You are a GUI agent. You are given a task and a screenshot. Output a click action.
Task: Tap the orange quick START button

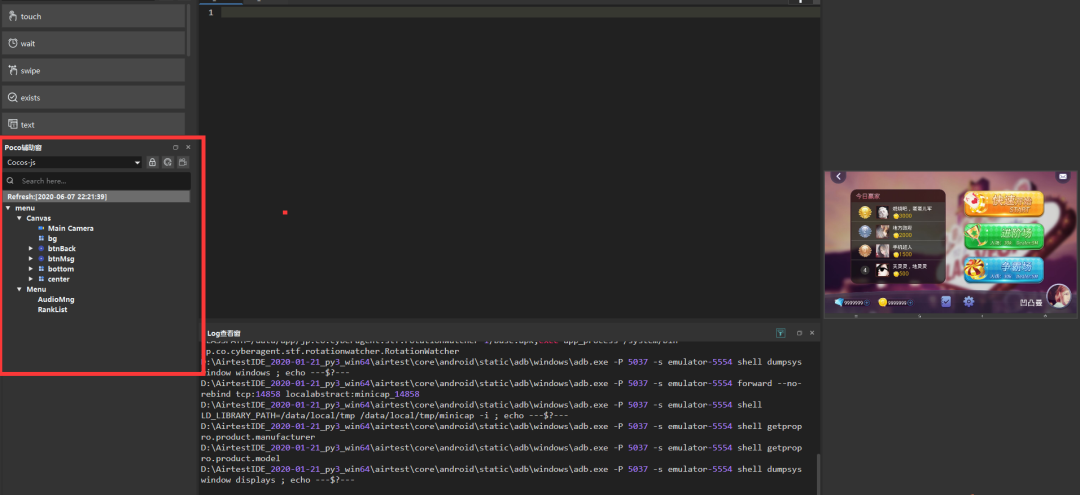pyautogui.click(x=1004, y=204)
